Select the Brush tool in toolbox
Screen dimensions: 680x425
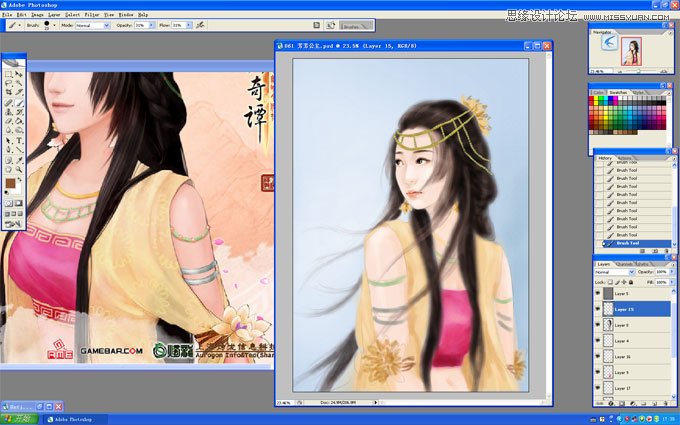click(19, 102)
